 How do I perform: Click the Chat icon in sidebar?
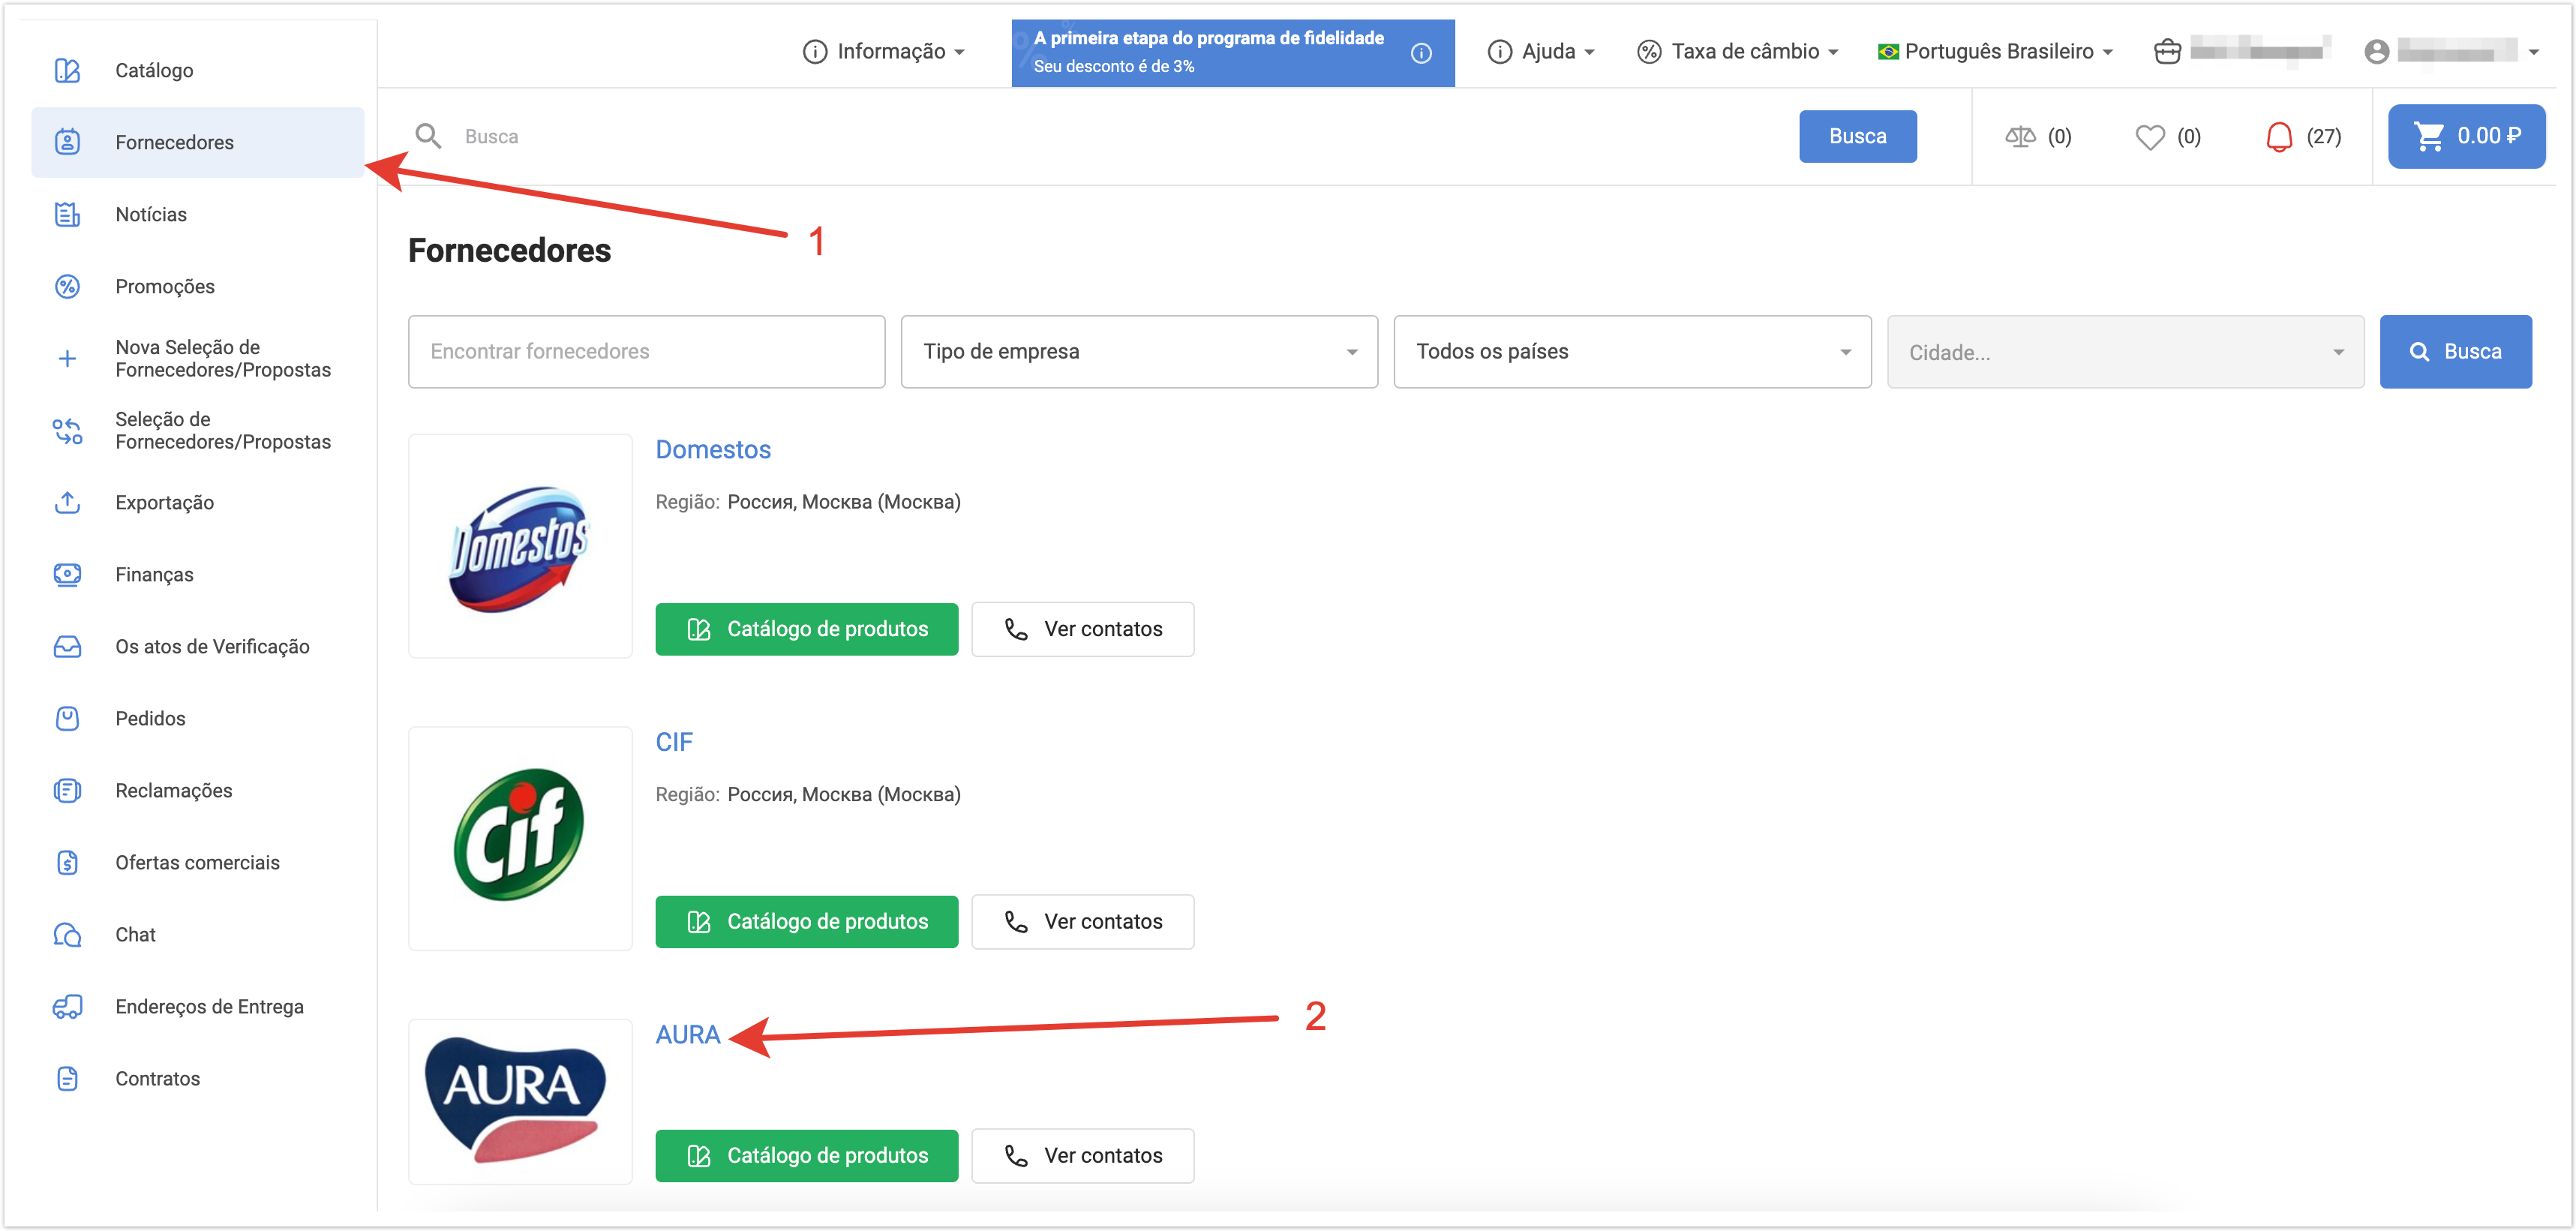point(67,935)
